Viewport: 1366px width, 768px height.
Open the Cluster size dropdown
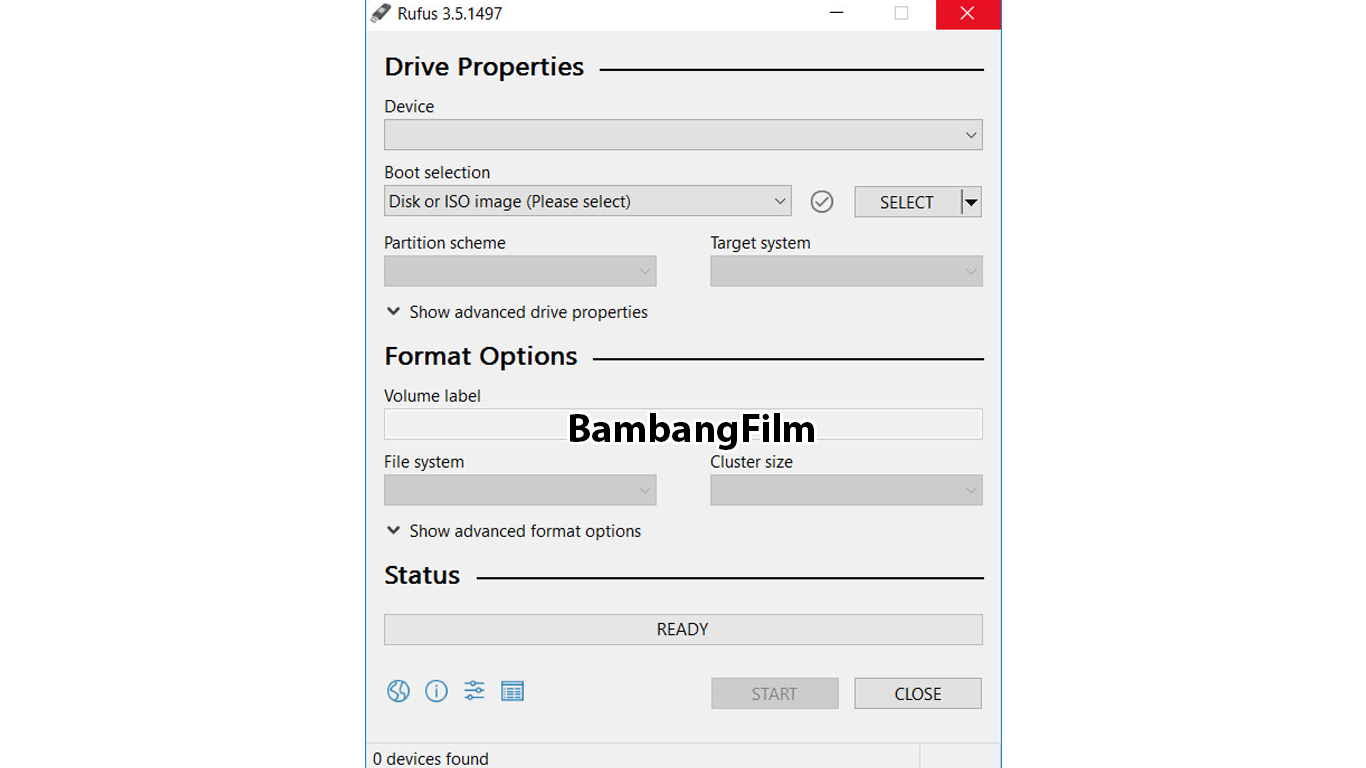tap(846, 490)
